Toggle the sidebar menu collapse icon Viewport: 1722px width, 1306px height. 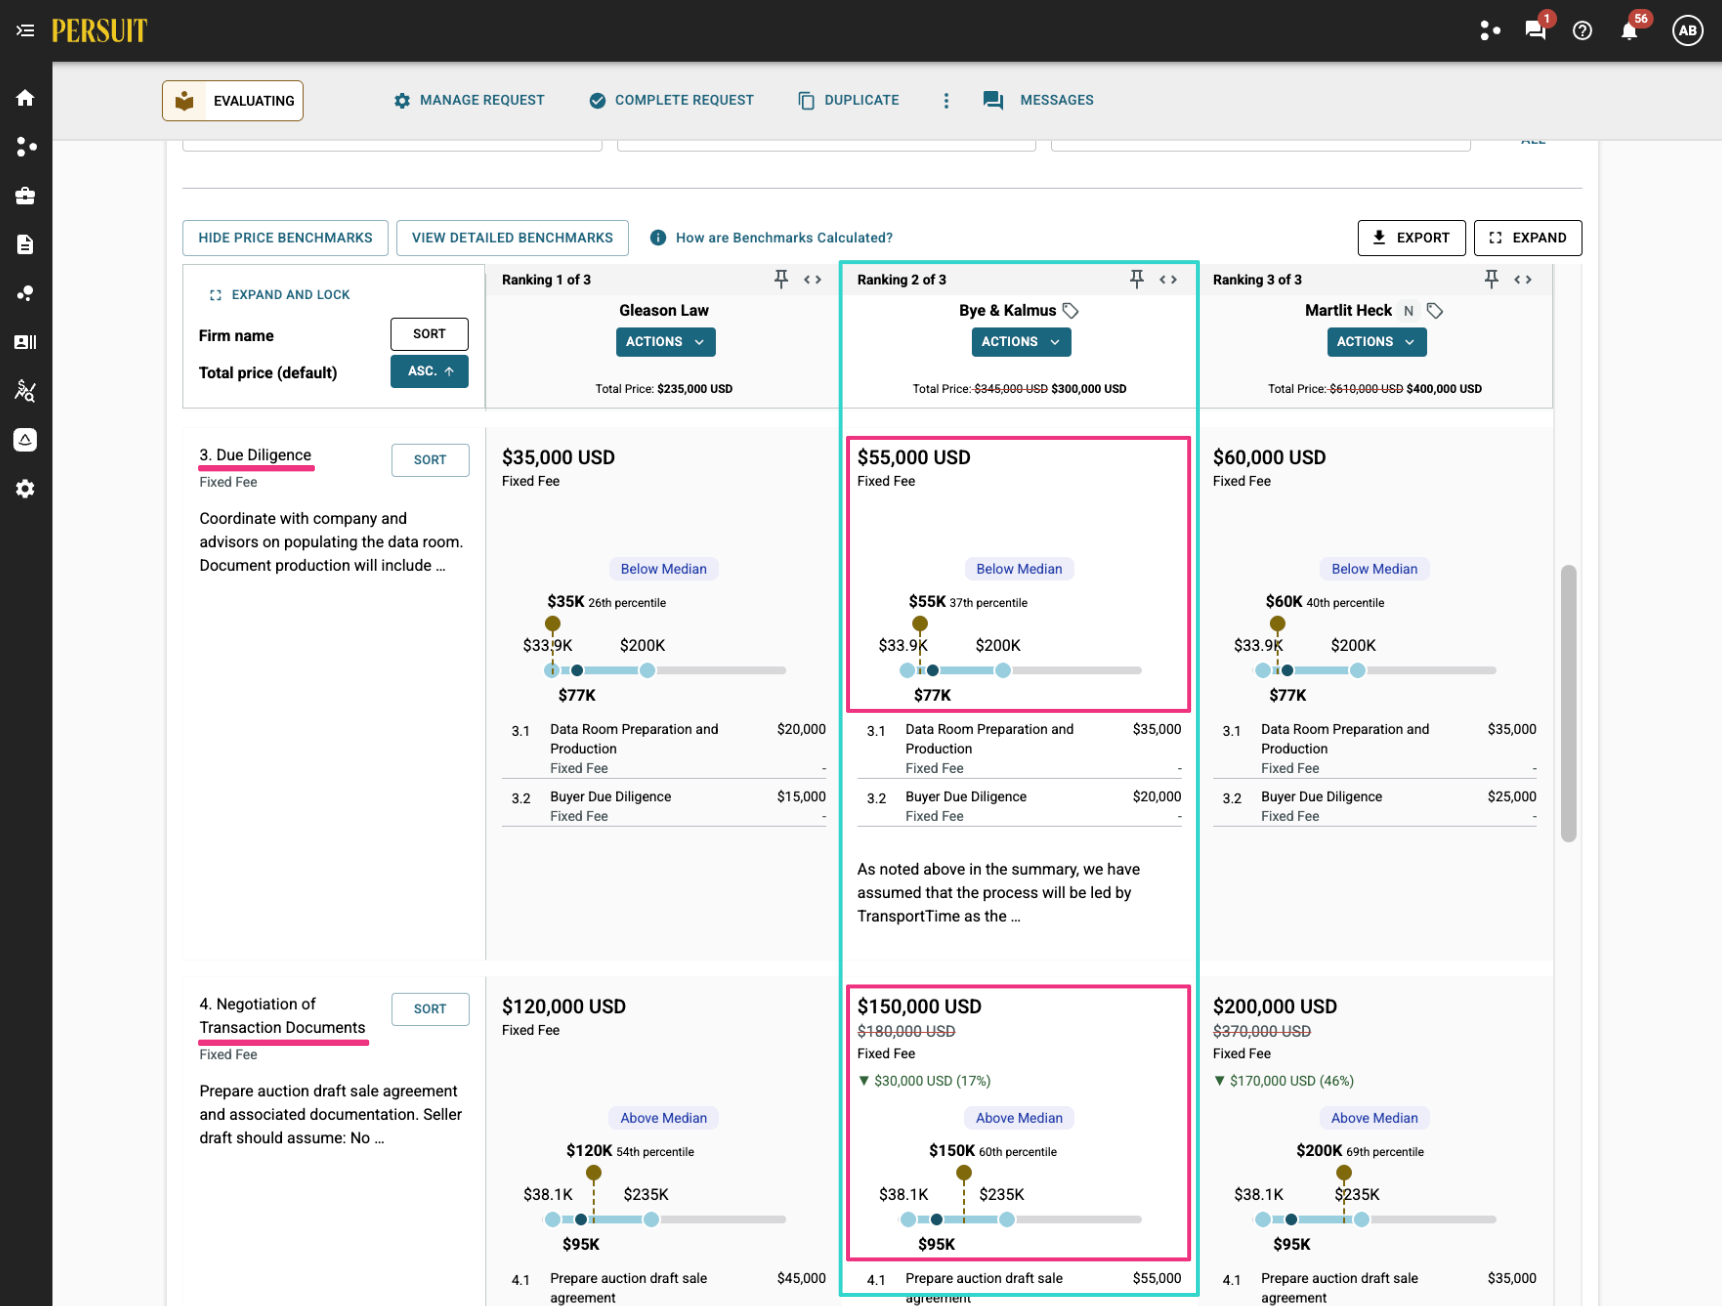[25, 31]
